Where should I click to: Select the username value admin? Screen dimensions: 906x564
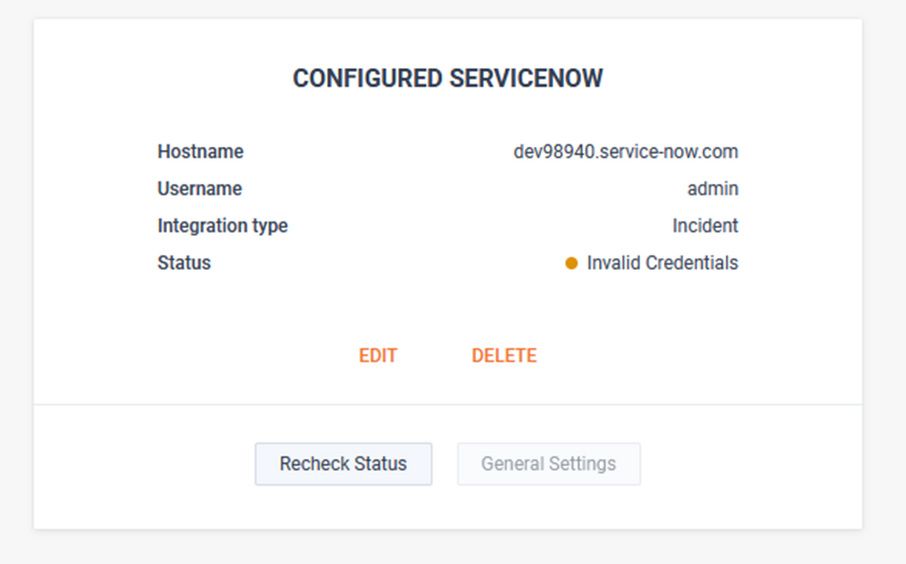713,188
